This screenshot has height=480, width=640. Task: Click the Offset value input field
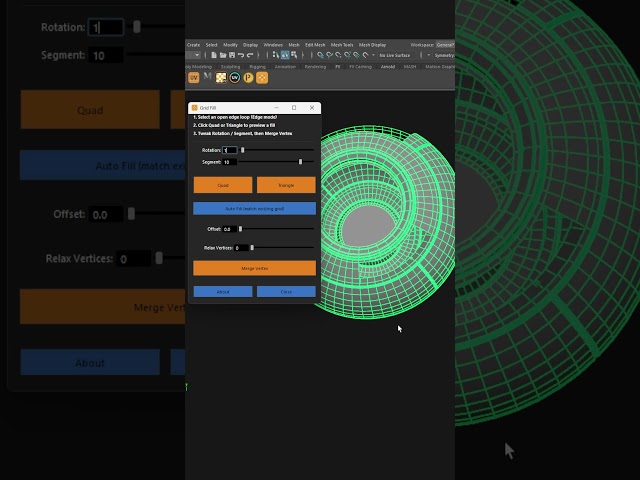tap(229, 229)
